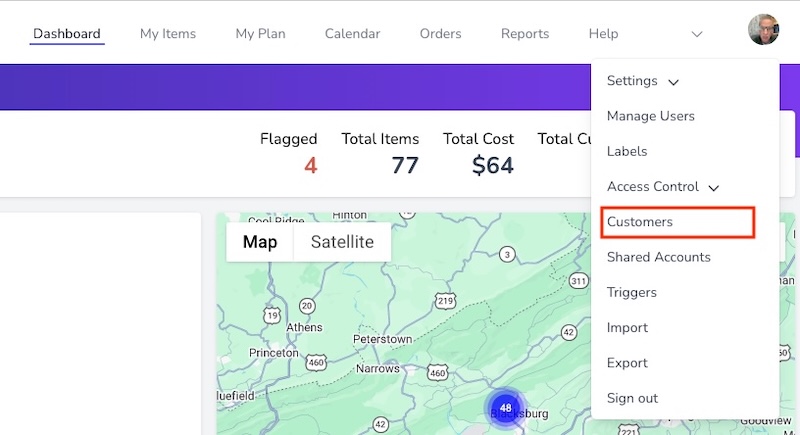
Task: Expand the Settings submenu
Action: pyautogui.click(x=642, y=81)
